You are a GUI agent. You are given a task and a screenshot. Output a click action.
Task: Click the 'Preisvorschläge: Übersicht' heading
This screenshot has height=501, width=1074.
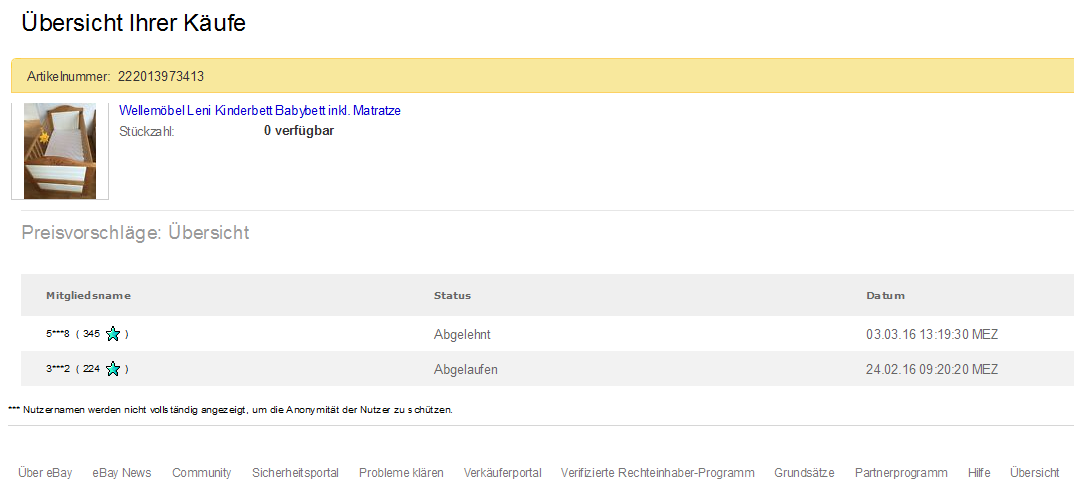tap(136, 233)
